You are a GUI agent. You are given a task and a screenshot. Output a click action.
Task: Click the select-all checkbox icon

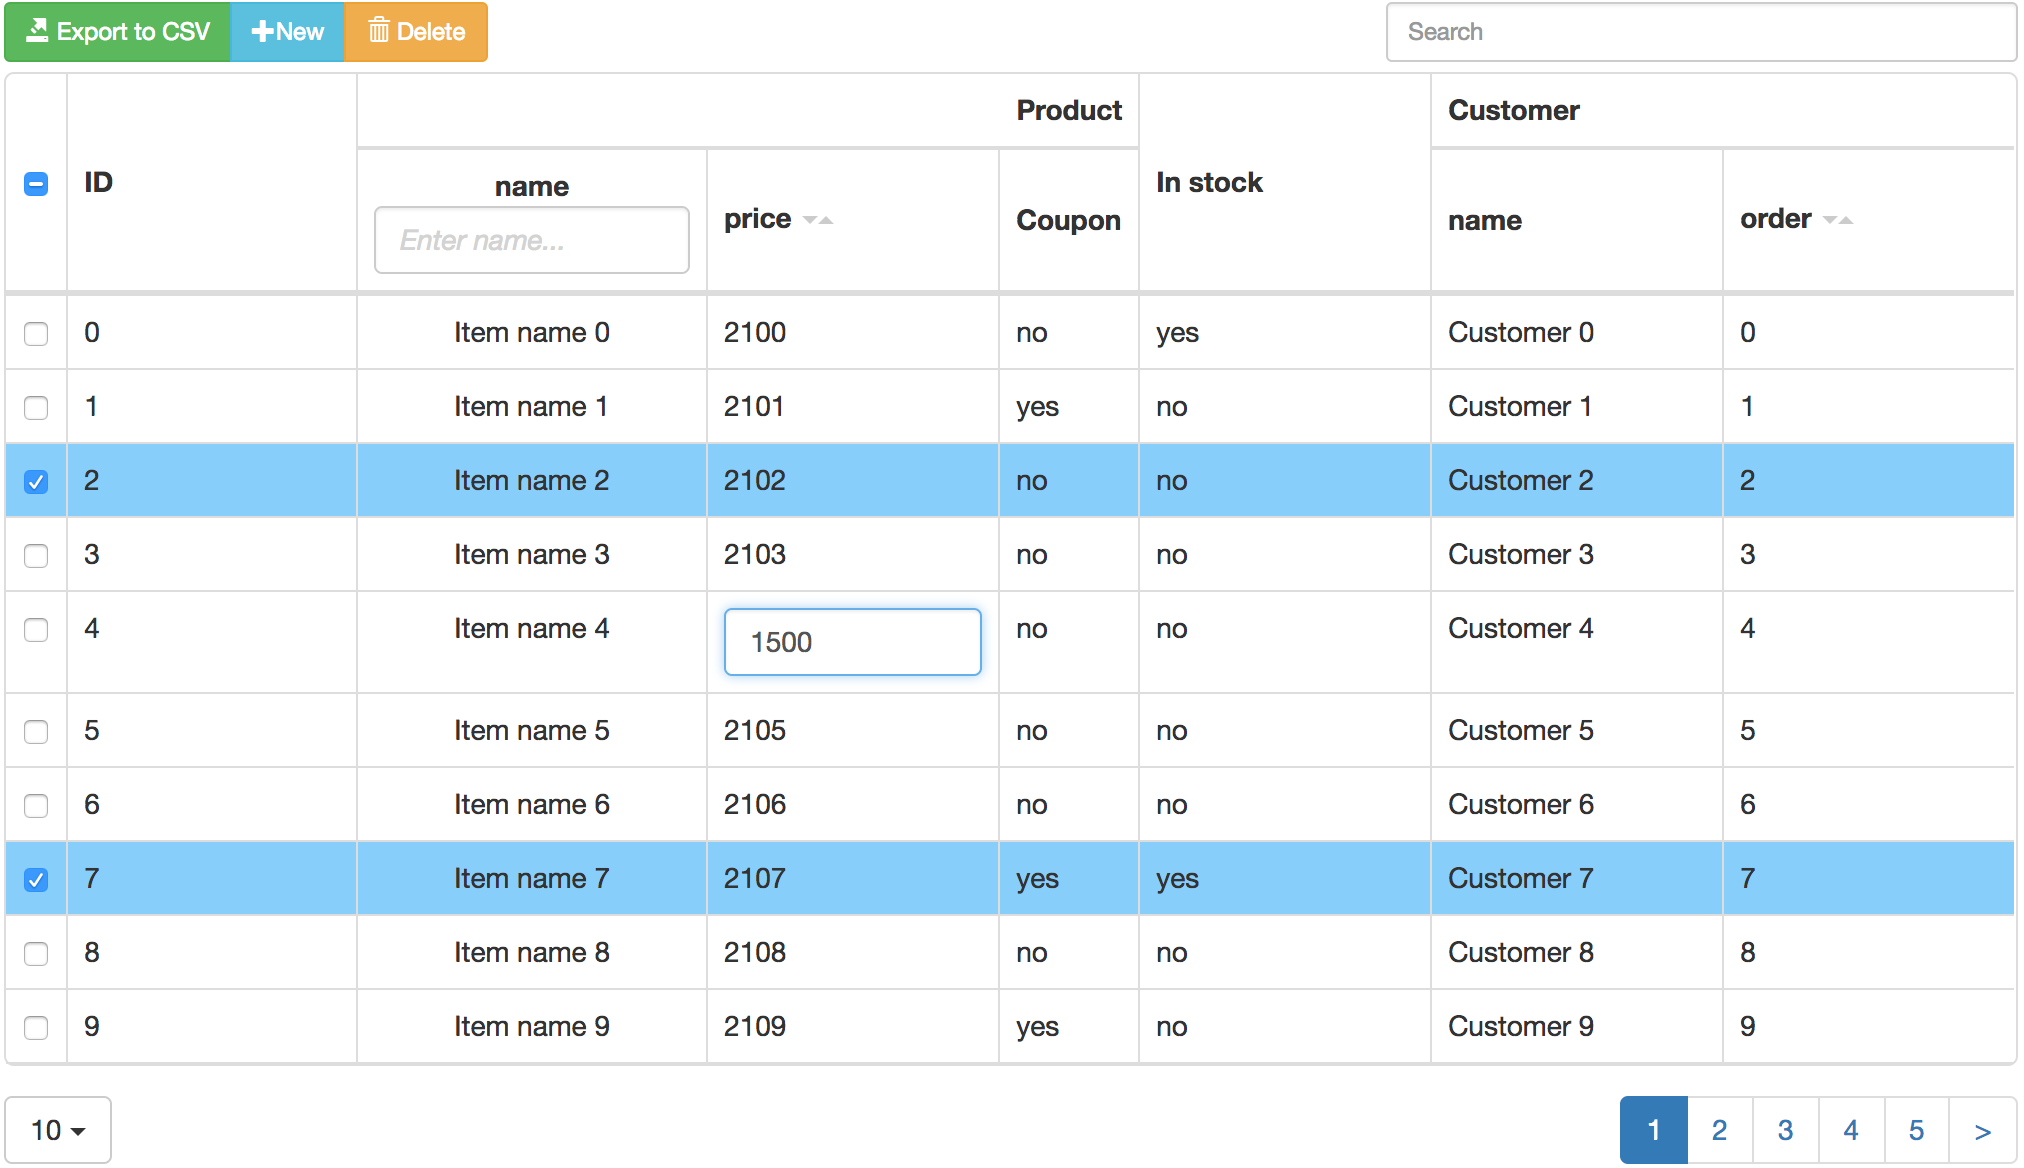(x=36, y=184)
